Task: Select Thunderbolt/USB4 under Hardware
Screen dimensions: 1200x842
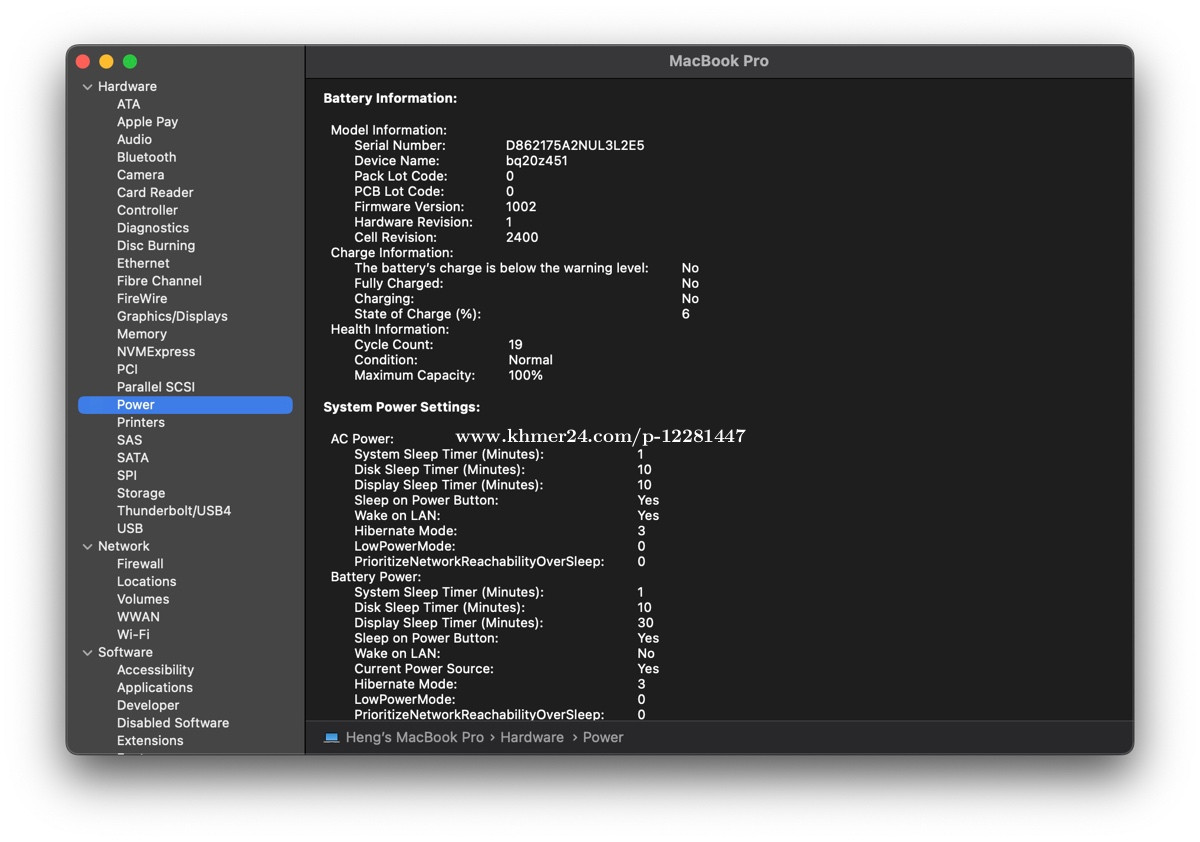Action: click(174, 510)
